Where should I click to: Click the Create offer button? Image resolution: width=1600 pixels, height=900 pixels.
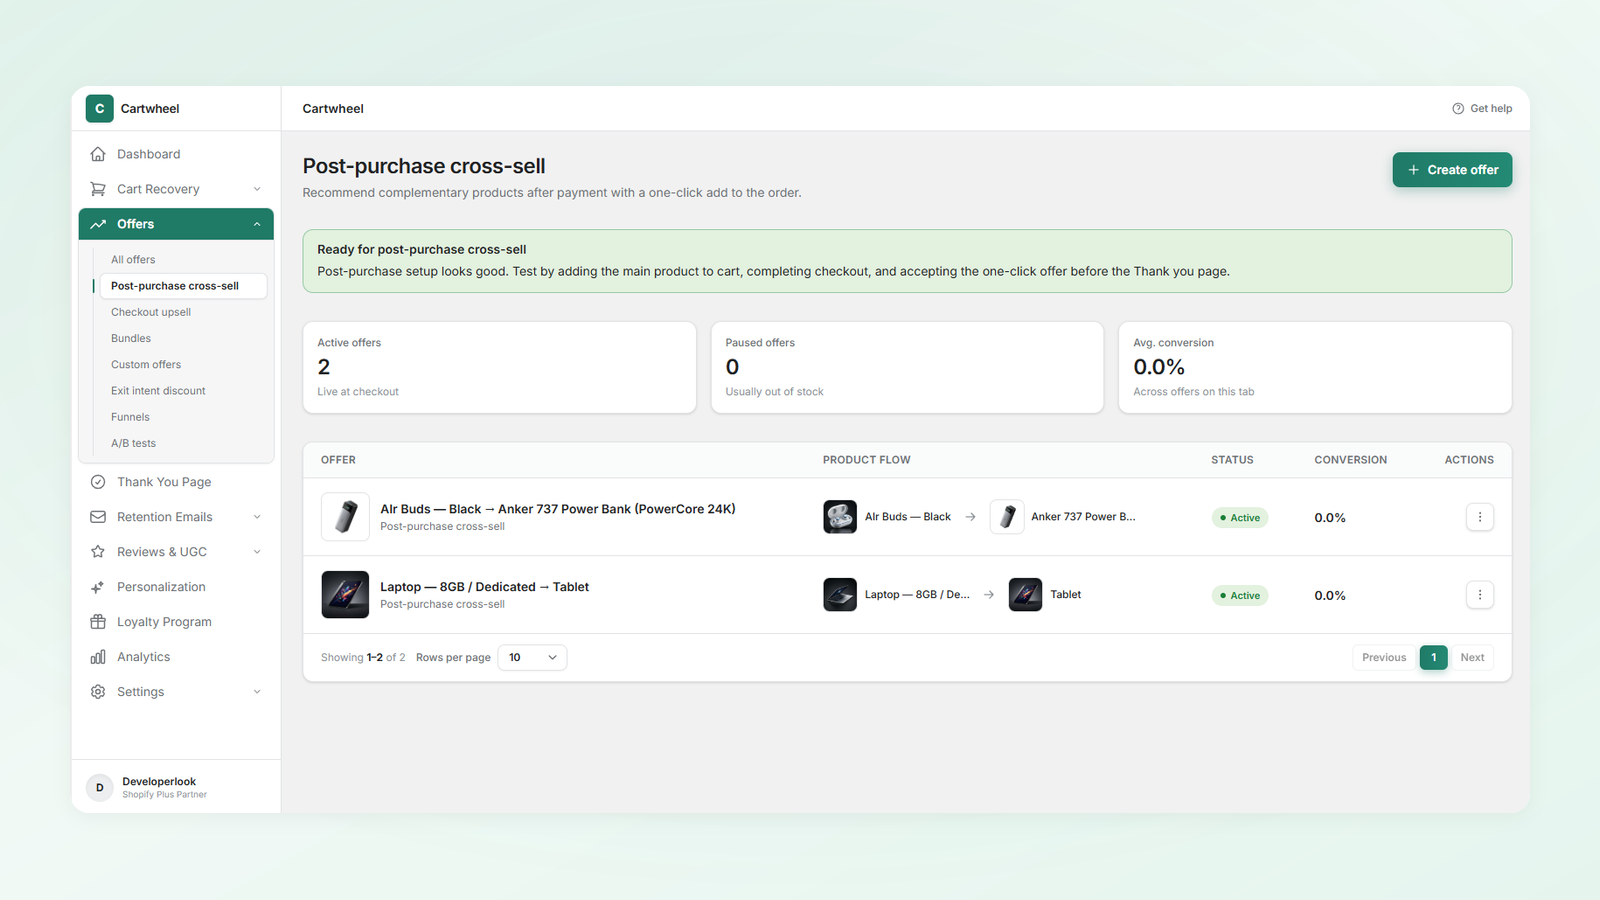pos(1452,170)
